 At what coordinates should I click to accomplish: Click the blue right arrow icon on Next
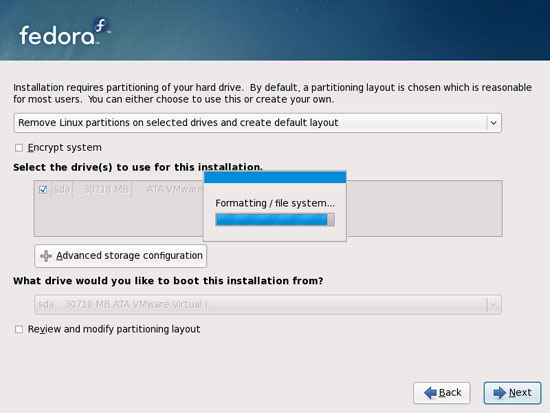[500, 393]
